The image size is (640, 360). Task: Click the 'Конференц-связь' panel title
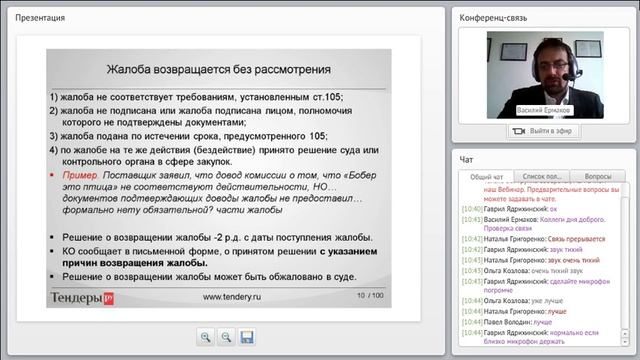pyautogui.click(x=493, y=18)
